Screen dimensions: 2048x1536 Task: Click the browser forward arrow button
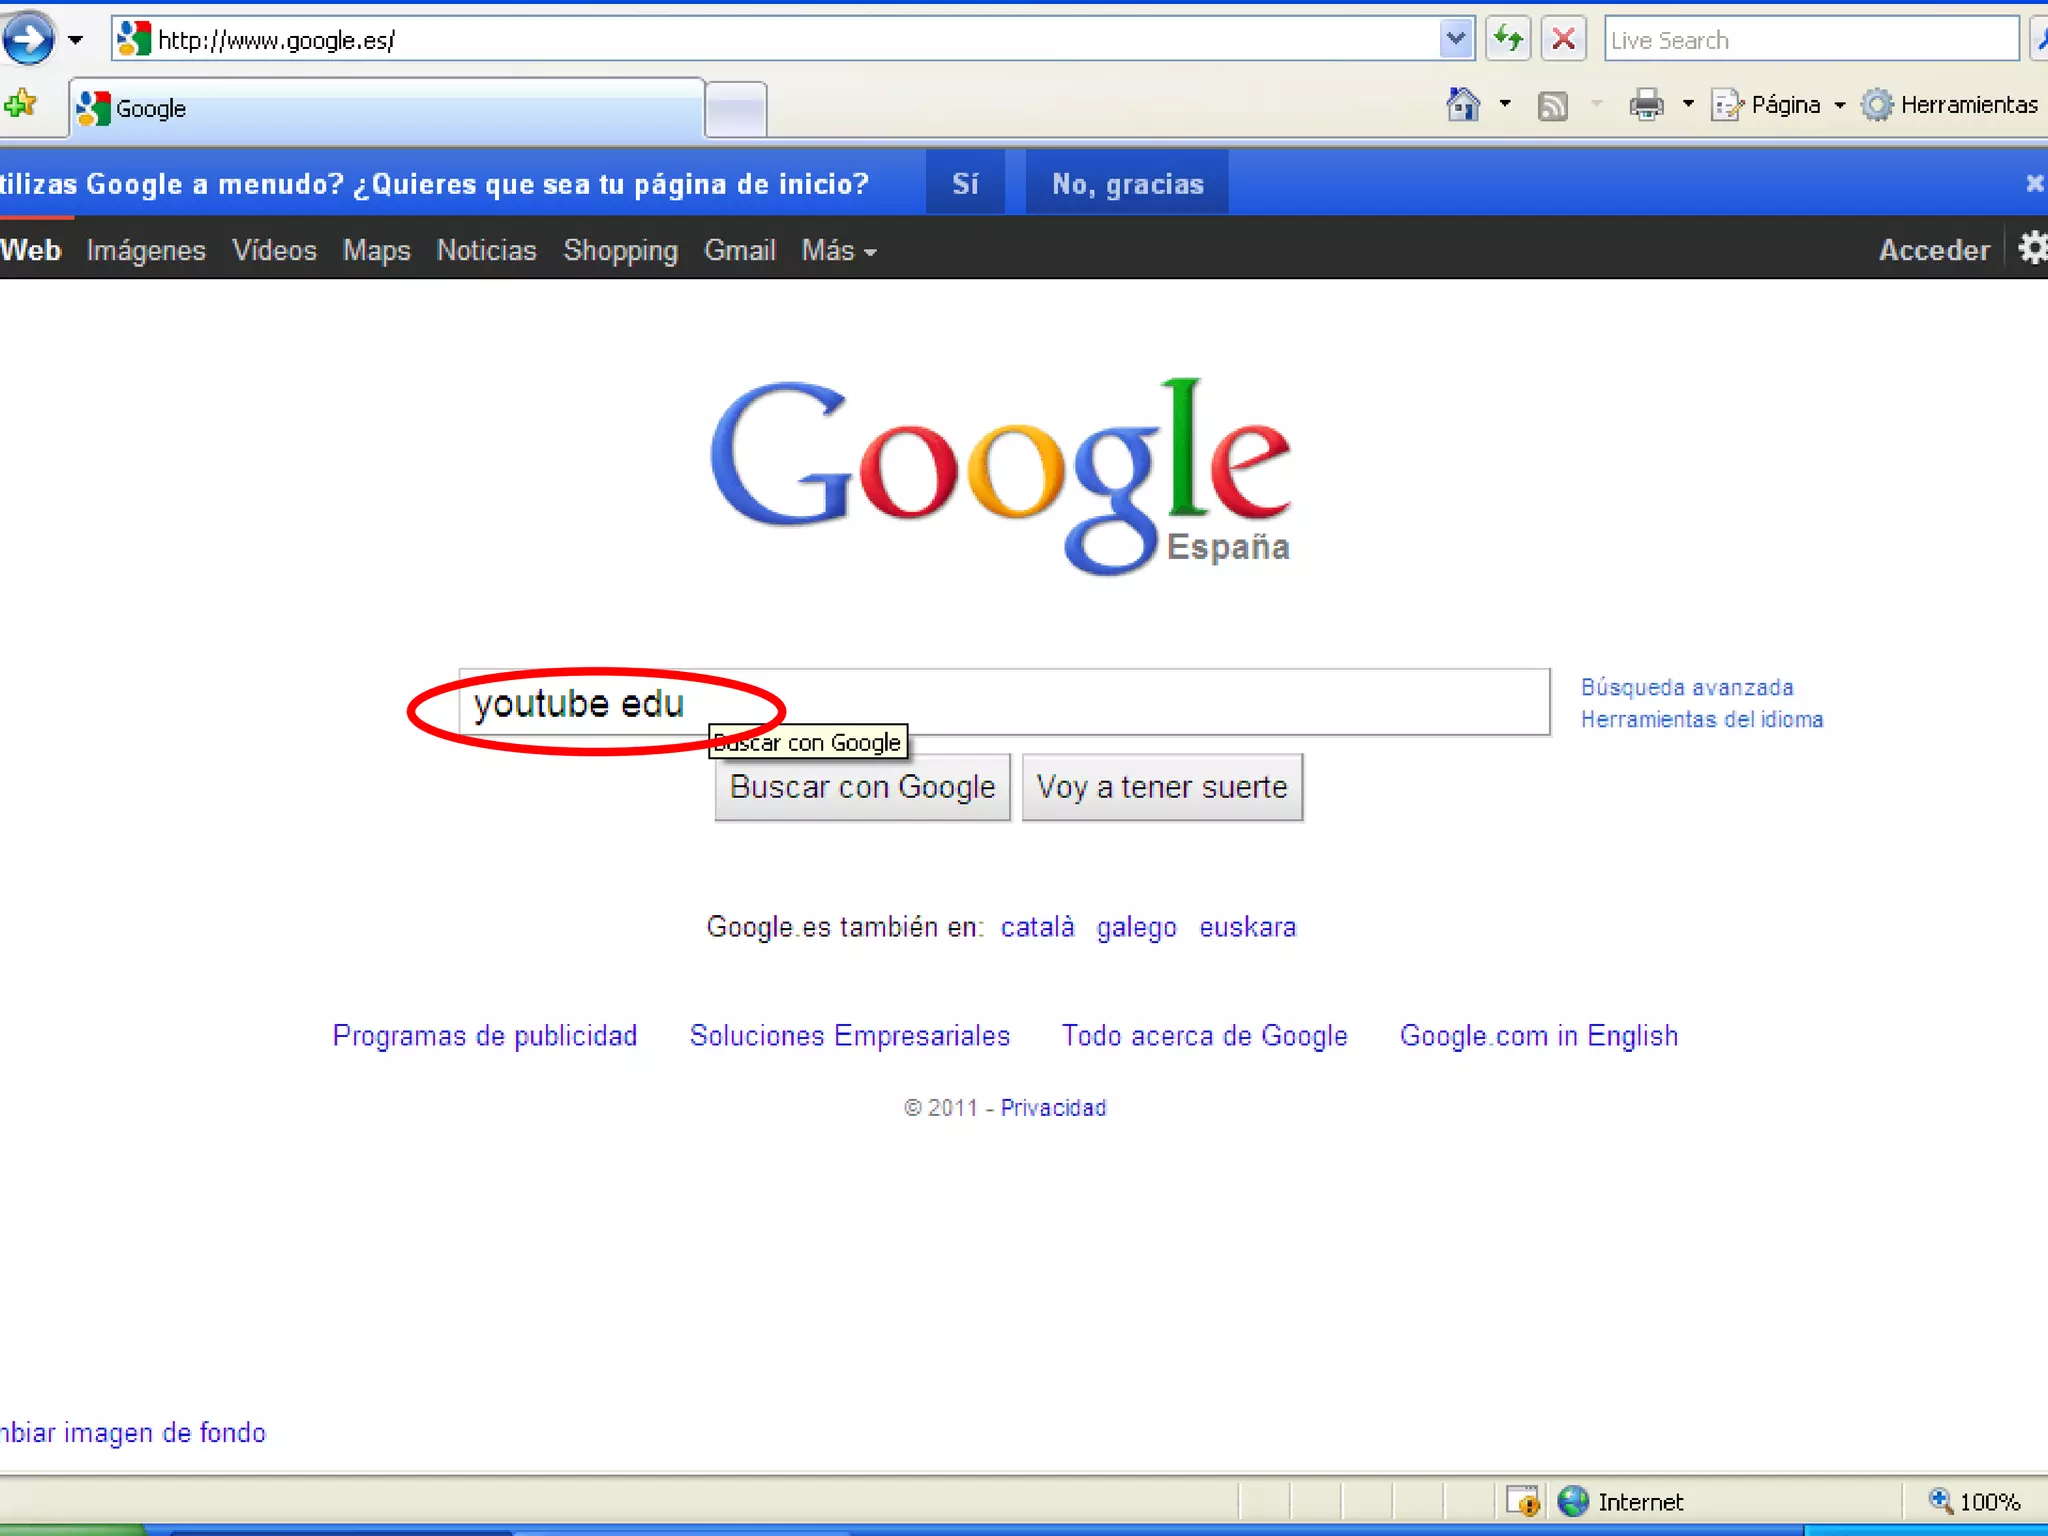pyautogui.click(x=28, y=40)
